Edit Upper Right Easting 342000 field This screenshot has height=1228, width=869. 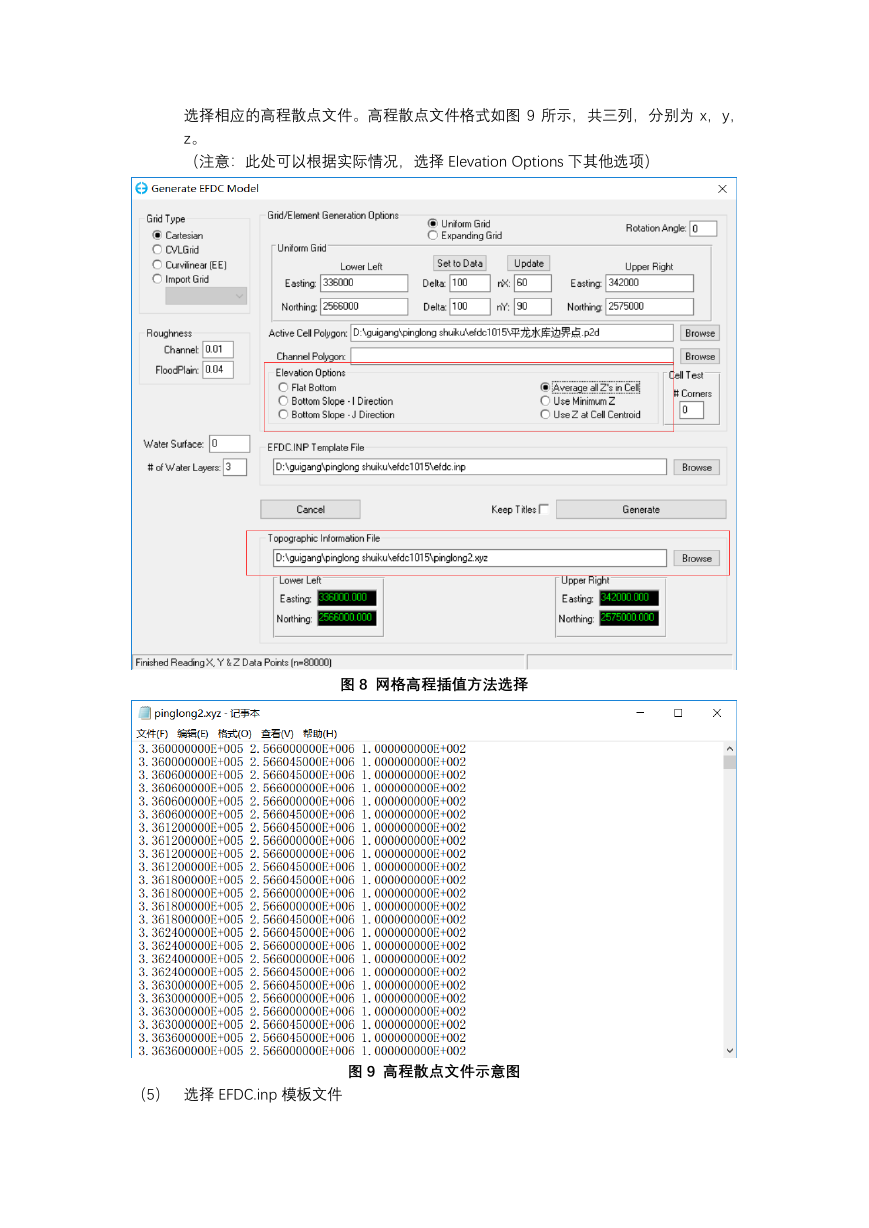(x=649, y=283)
